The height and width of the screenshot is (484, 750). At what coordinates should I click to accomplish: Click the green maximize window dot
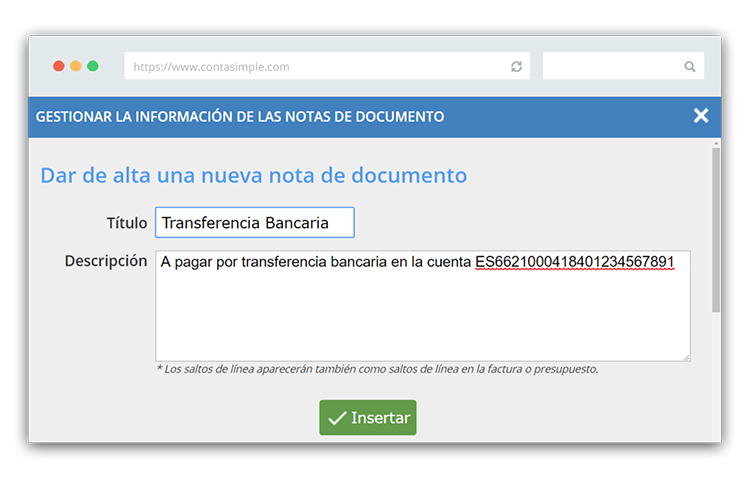click(93, 66)
